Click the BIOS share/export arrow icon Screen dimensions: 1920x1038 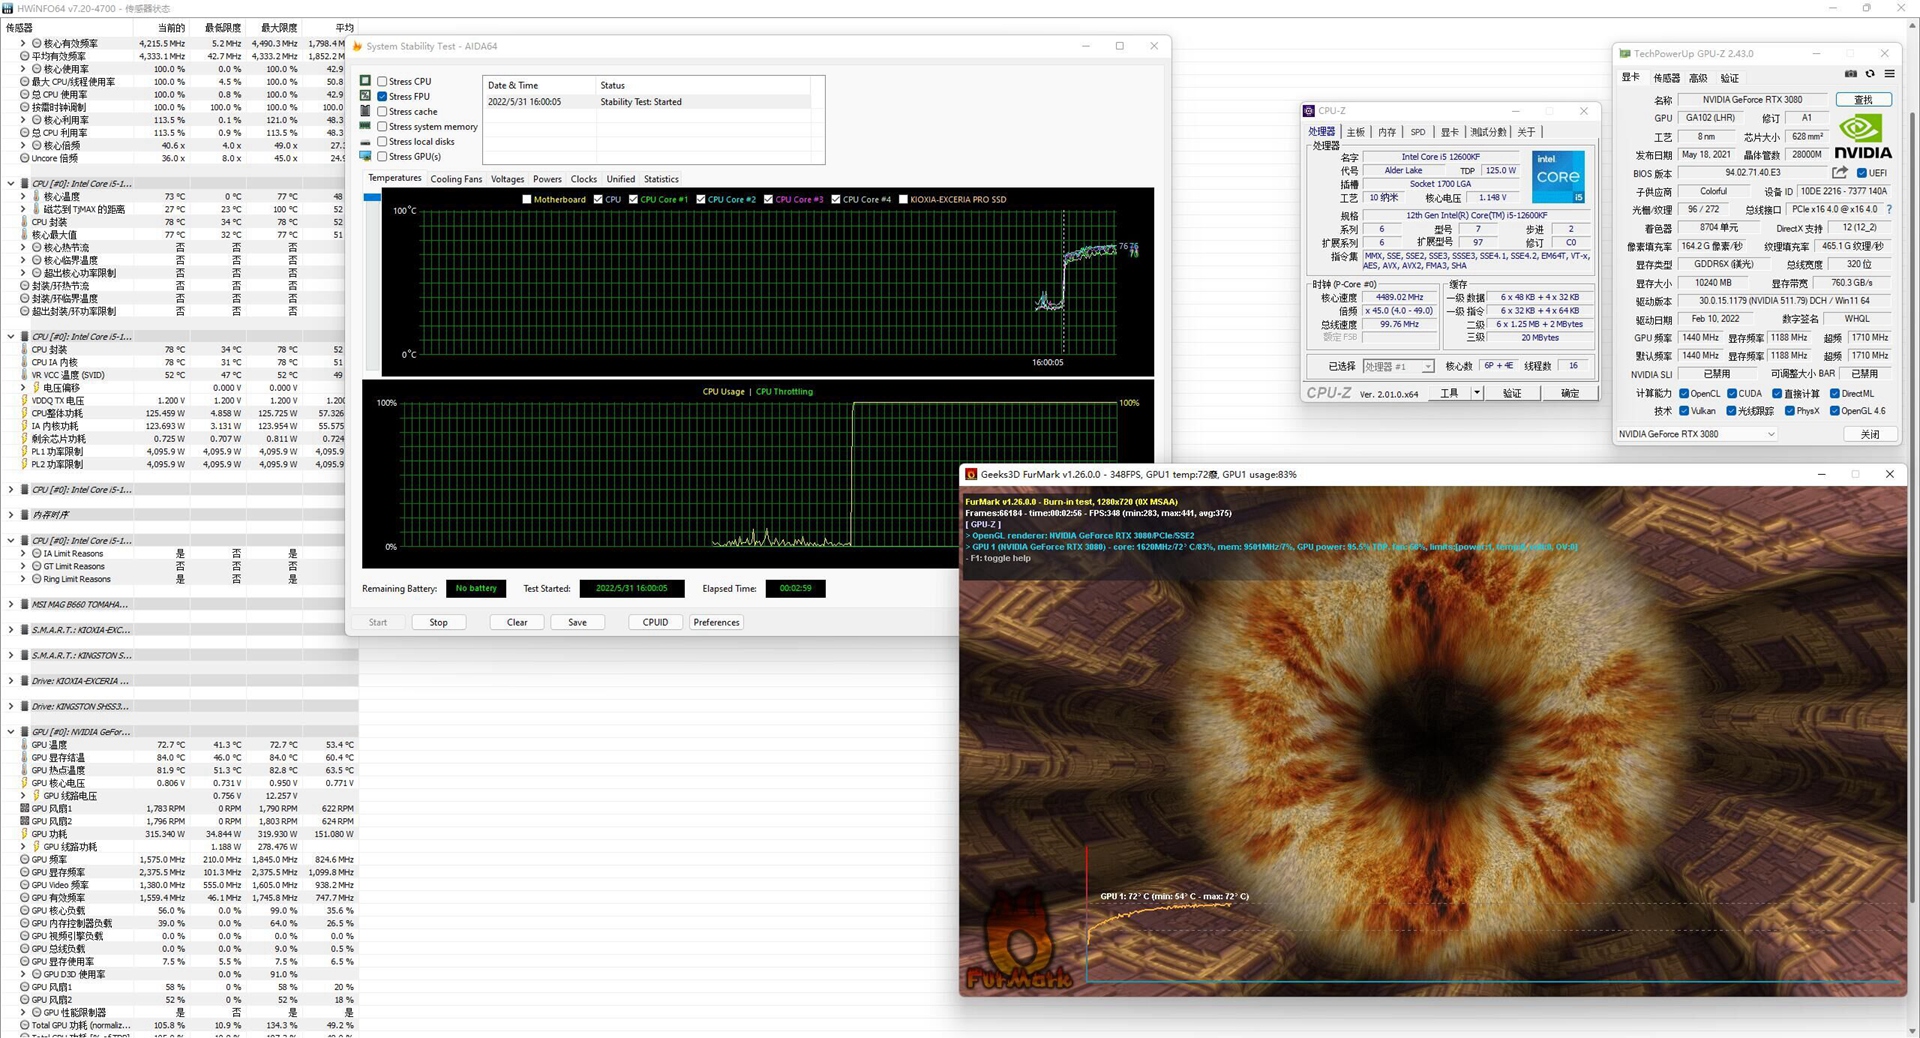1839,173
